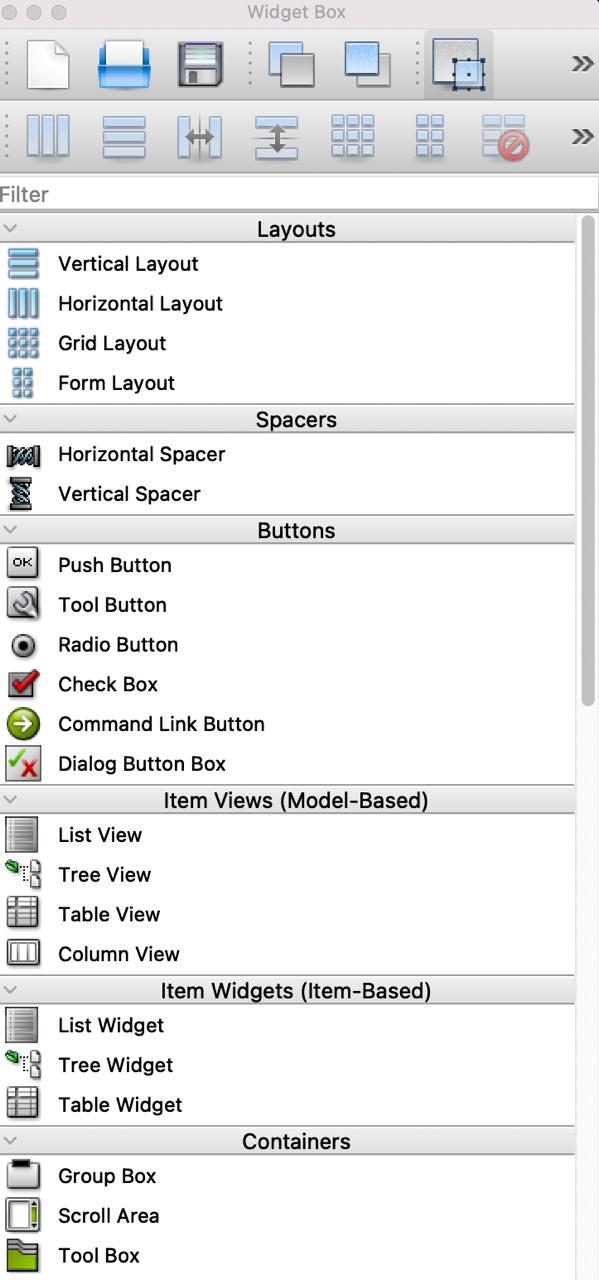Click in the Filter text field
This screenshot has height=1280, width=599.
[299, 194]
